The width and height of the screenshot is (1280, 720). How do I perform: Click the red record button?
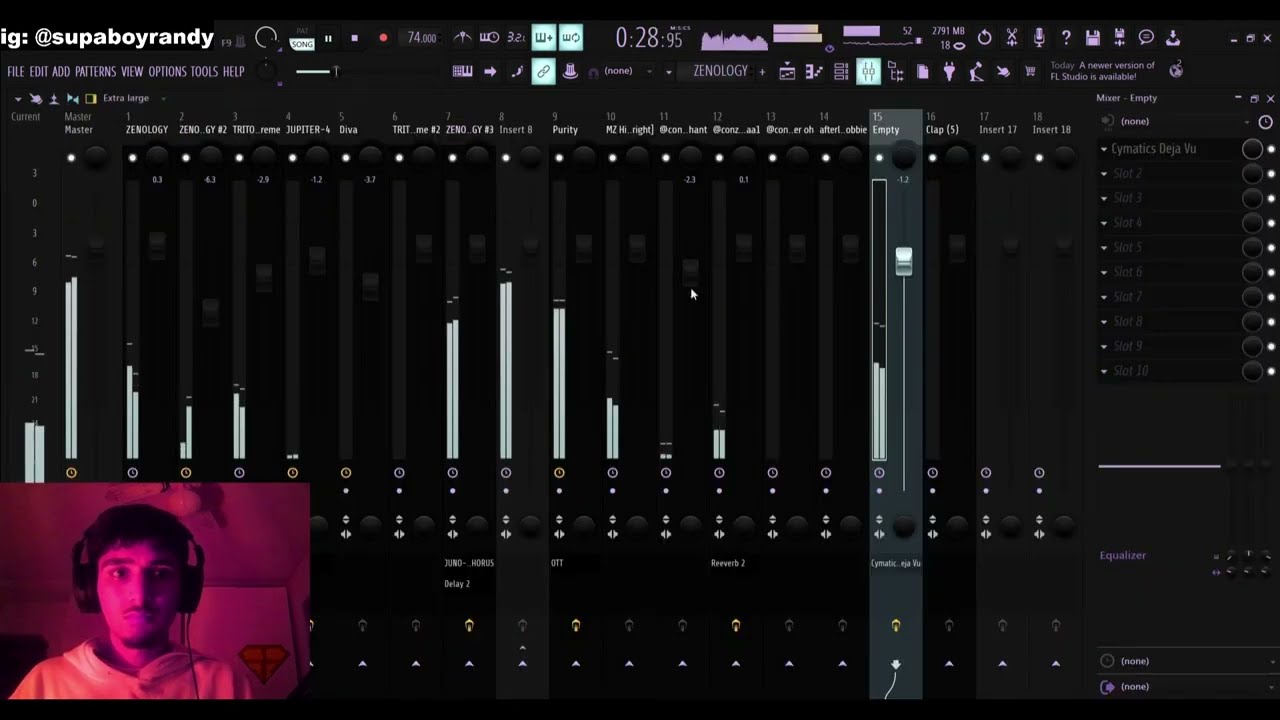point(382,38)
